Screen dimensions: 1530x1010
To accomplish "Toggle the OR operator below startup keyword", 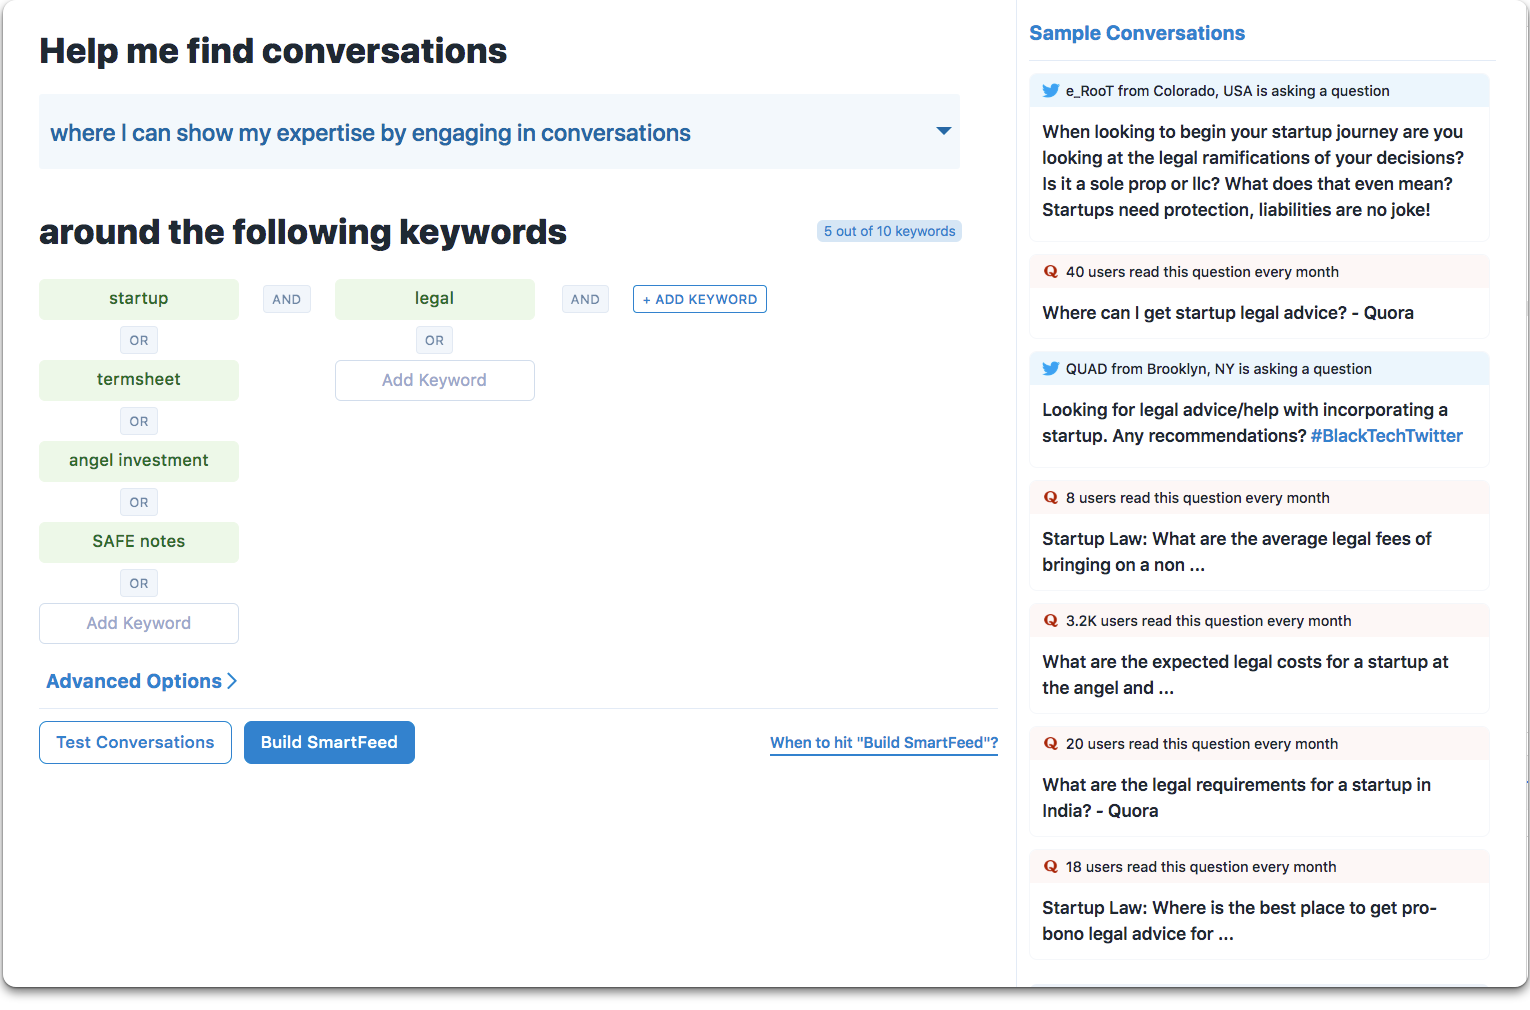I will click(x=139, y=340).
